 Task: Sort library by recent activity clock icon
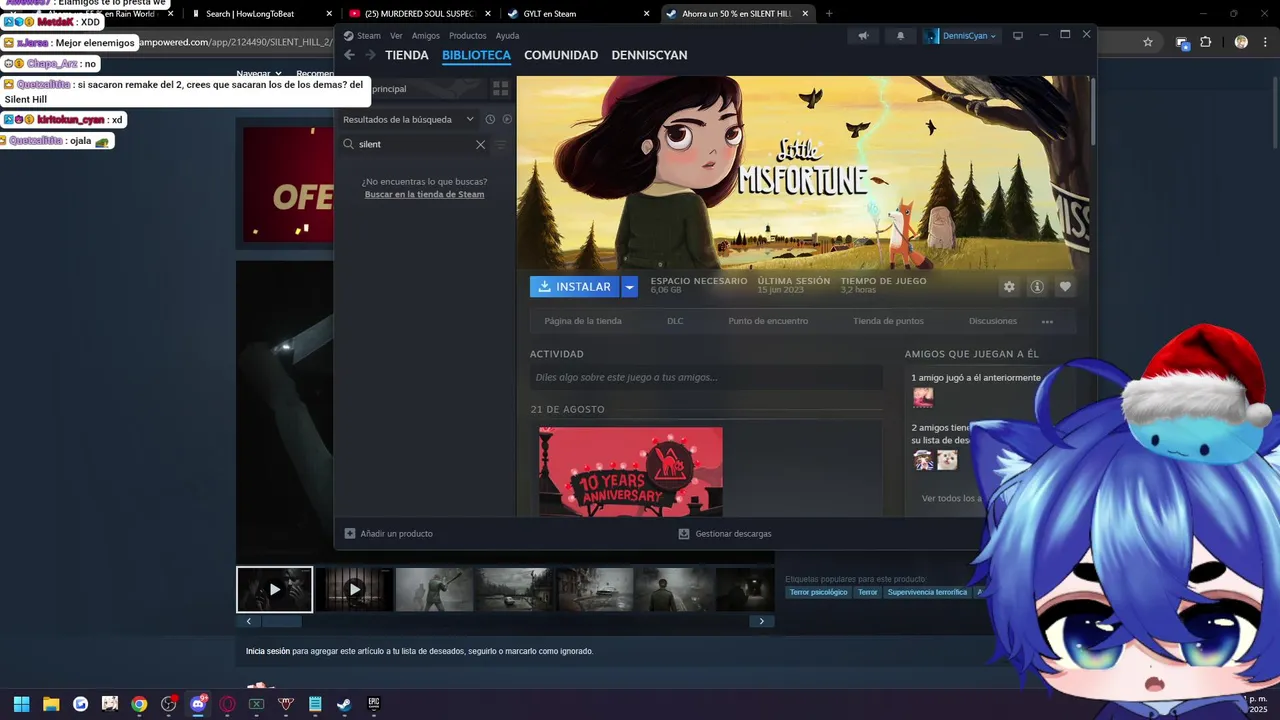490,119
